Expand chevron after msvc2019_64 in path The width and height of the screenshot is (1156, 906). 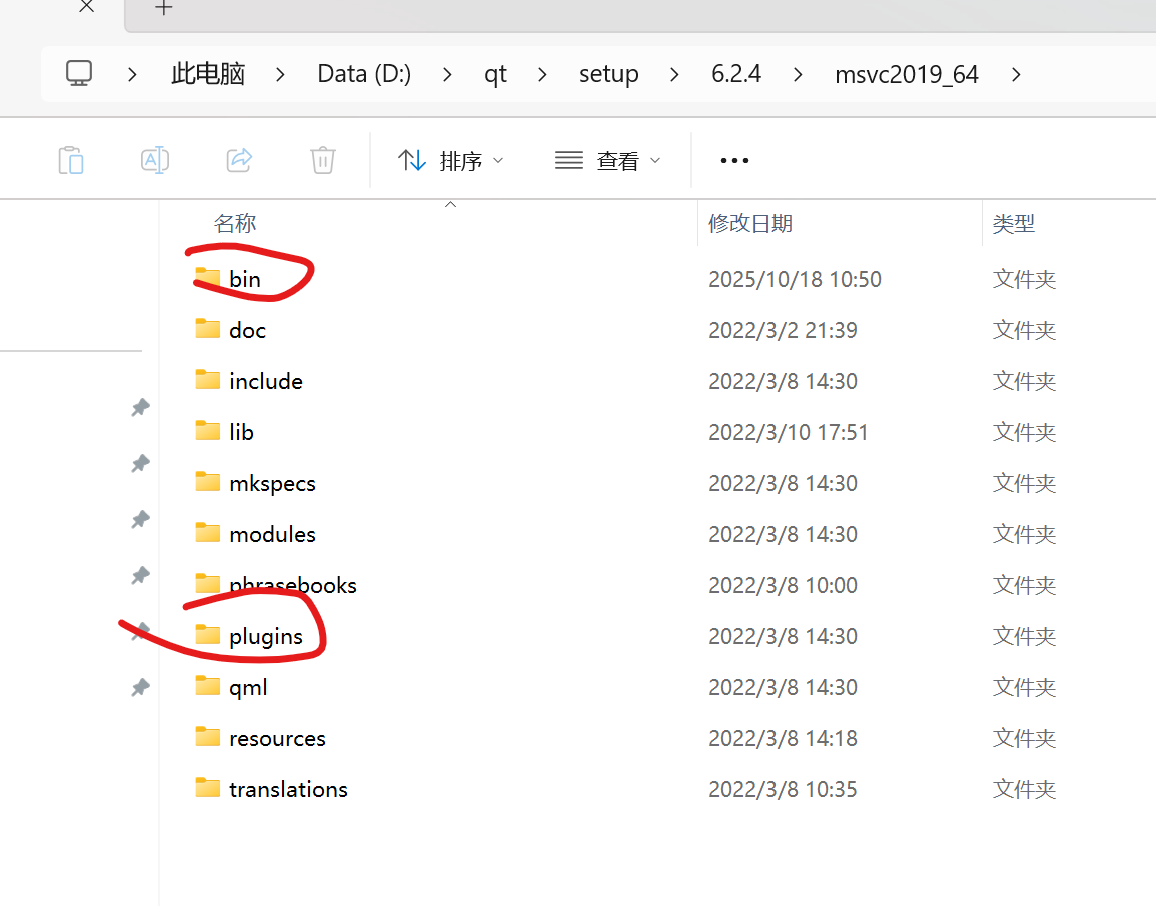coord(1016,74)
